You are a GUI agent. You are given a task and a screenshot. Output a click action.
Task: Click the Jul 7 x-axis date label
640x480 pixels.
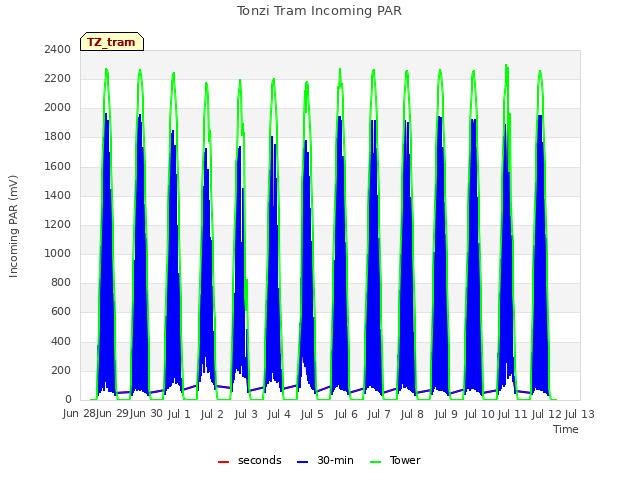tap(379, 414)
